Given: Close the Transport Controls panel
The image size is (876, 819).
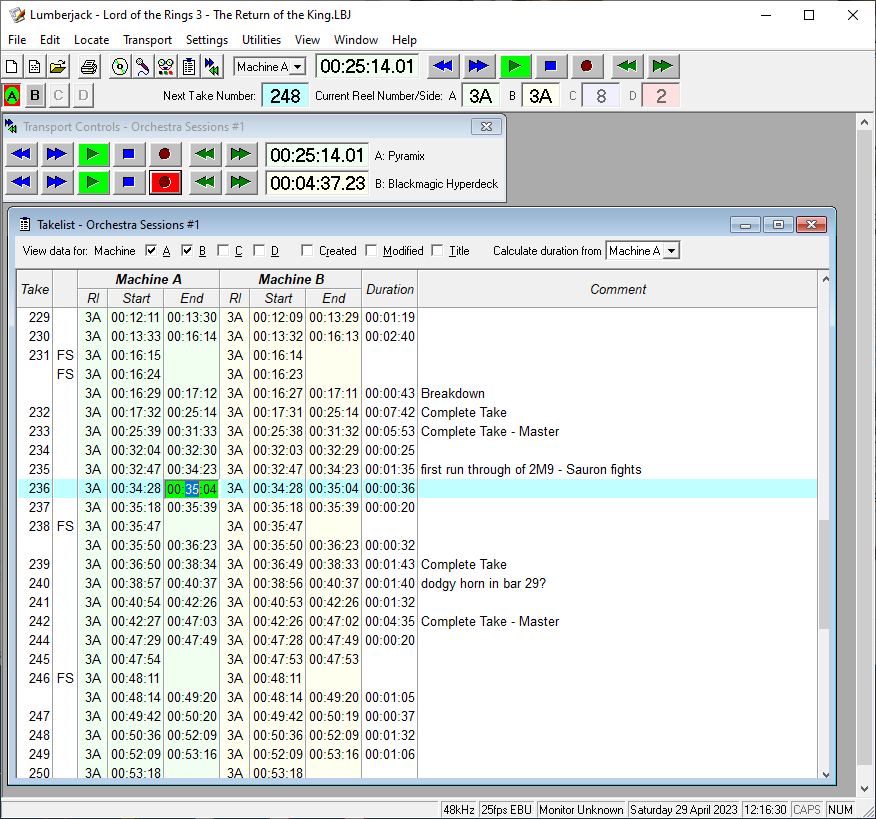Looking at the screenshot, I should click(x=486, y=127).
